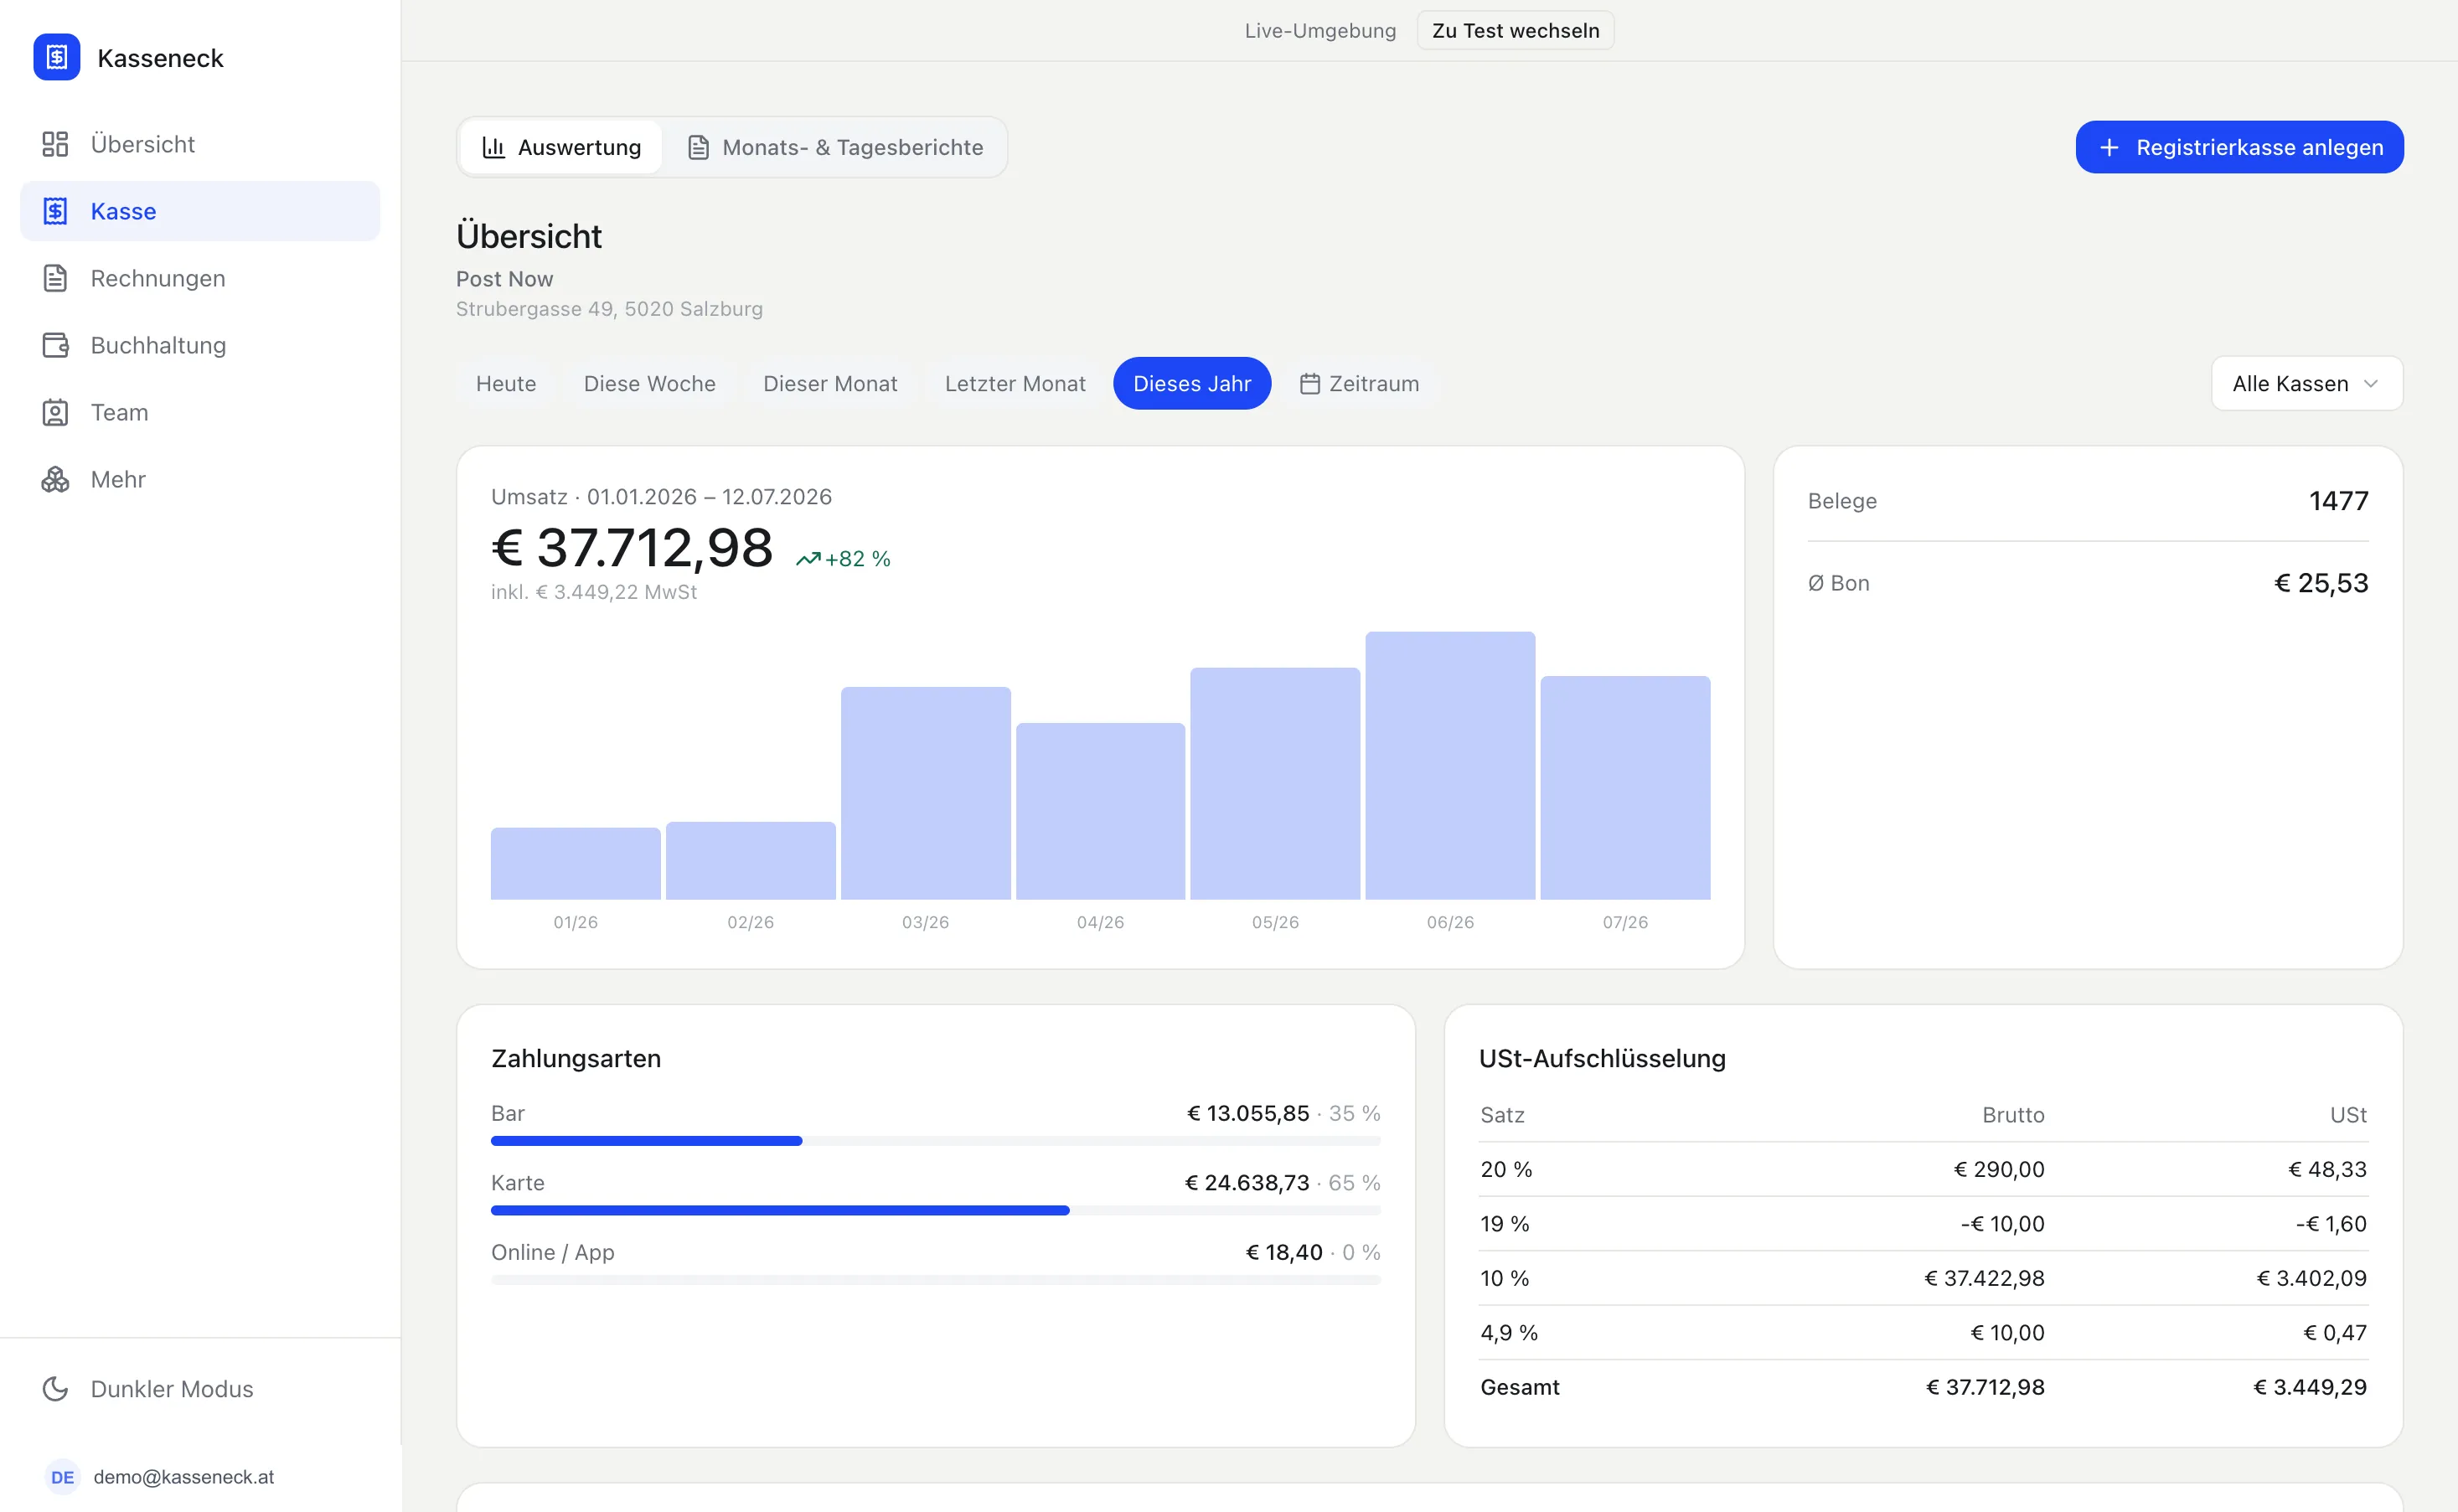Open Team via its badge icon
This screenshot has height=1512, width=2458.
point(55,412)
